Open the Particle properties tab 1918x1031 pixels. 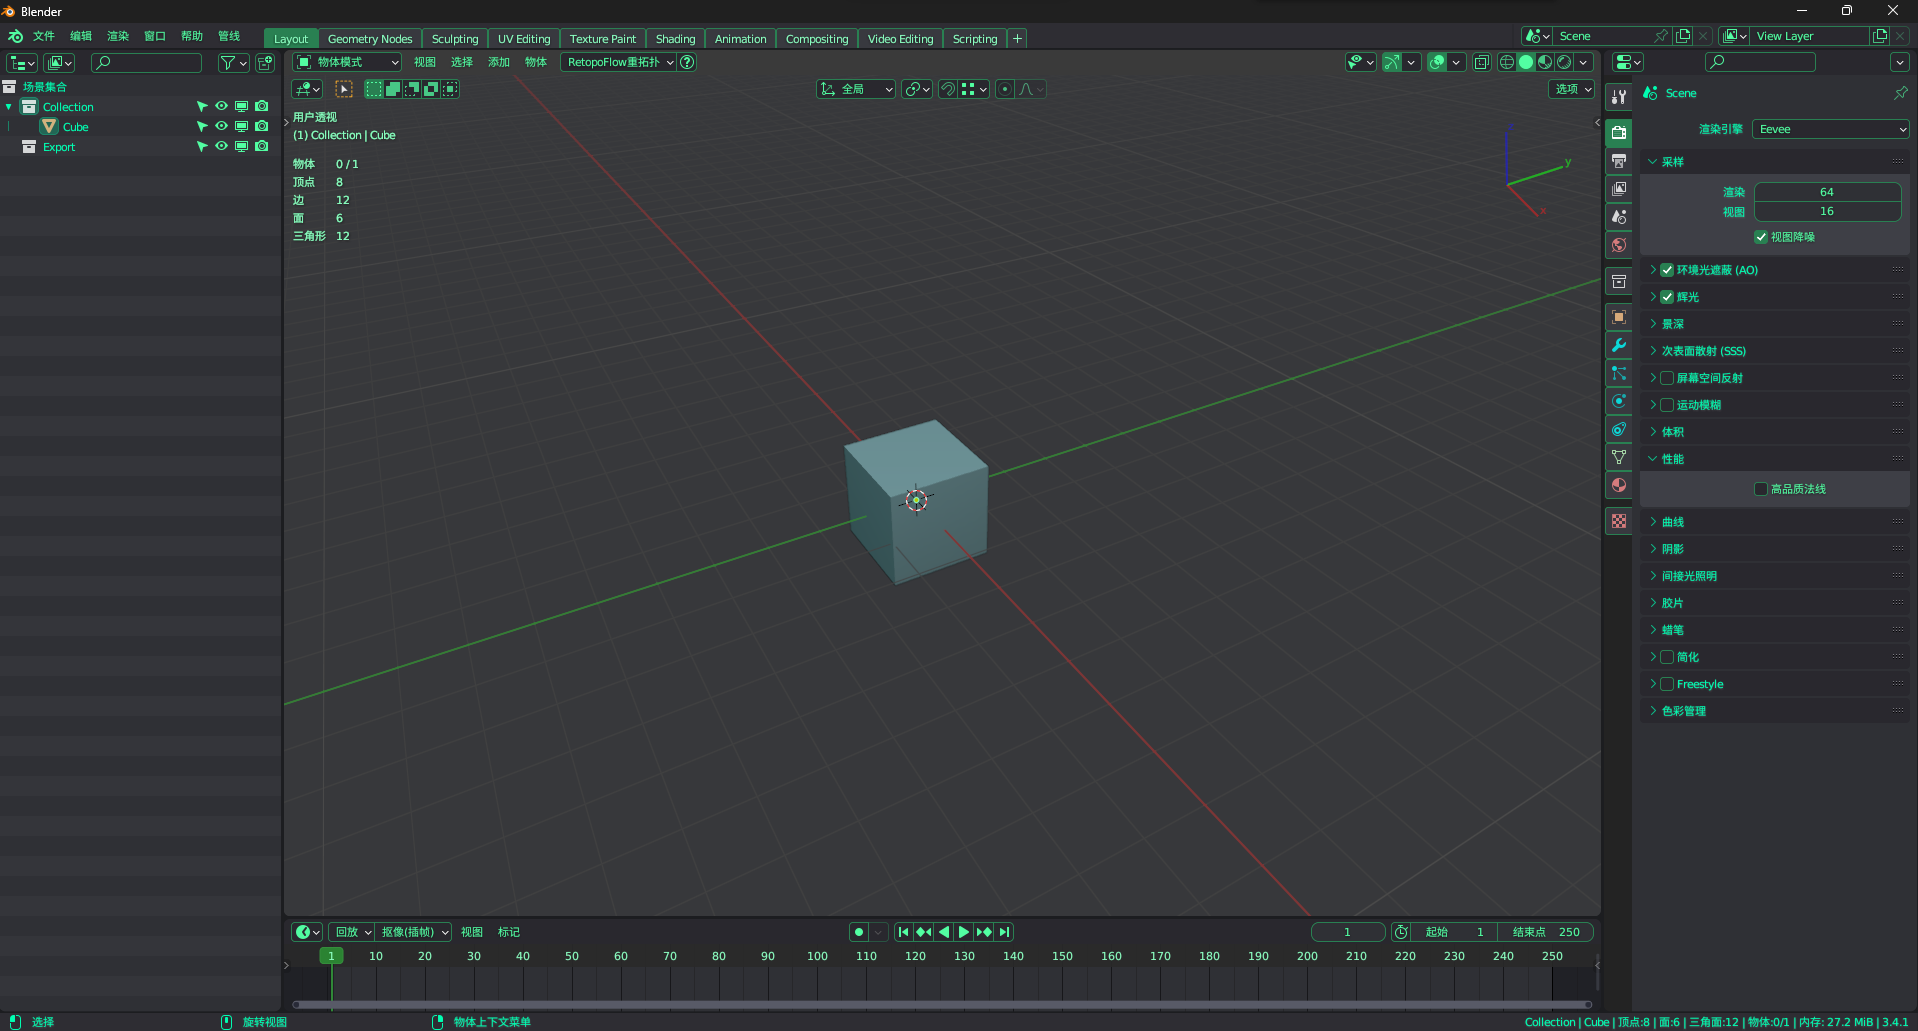click(1619, 373)
